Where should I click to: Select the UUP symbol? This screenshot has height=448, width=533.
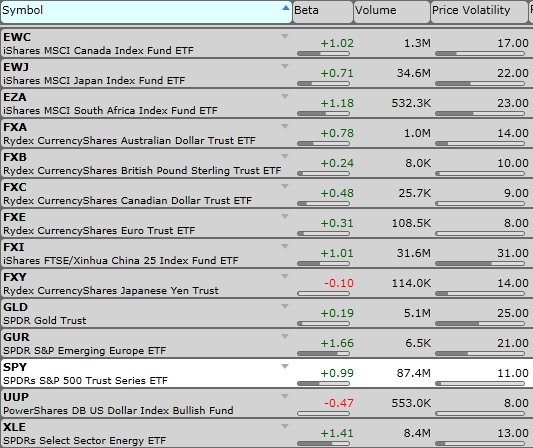tap(16, 397)
